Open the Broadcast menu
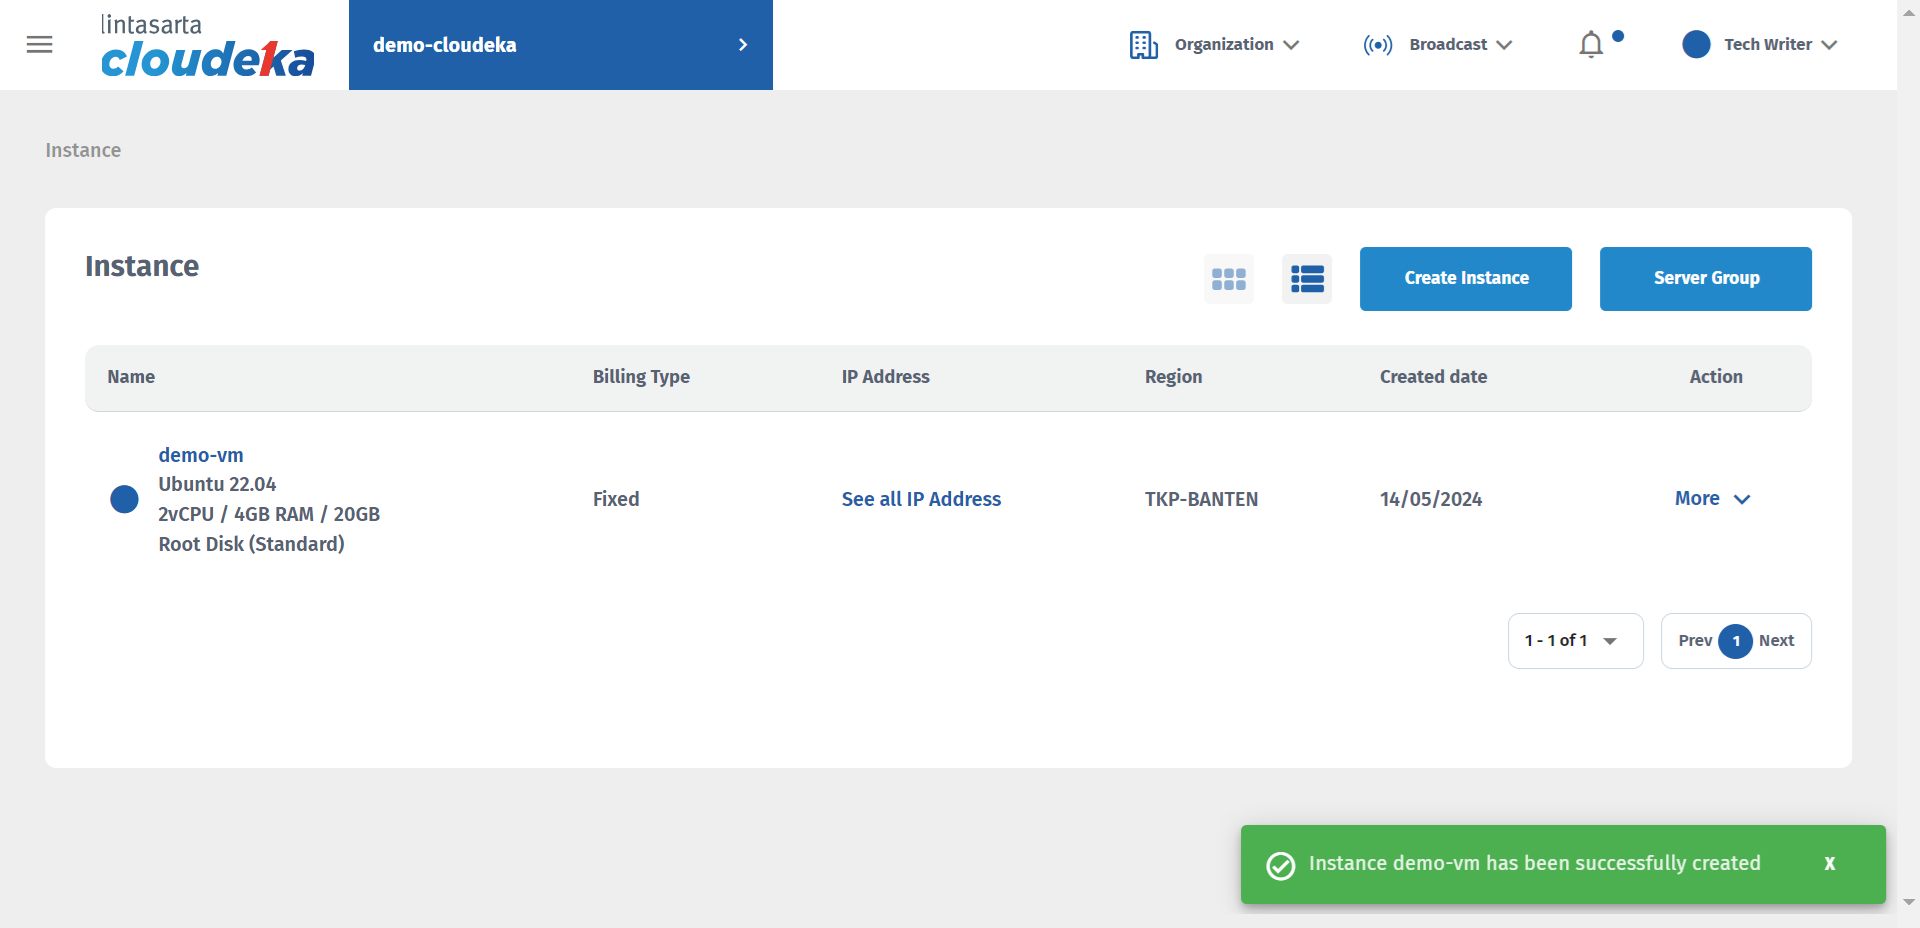This screenshot has width=1920, height=928. point(1459,45)
